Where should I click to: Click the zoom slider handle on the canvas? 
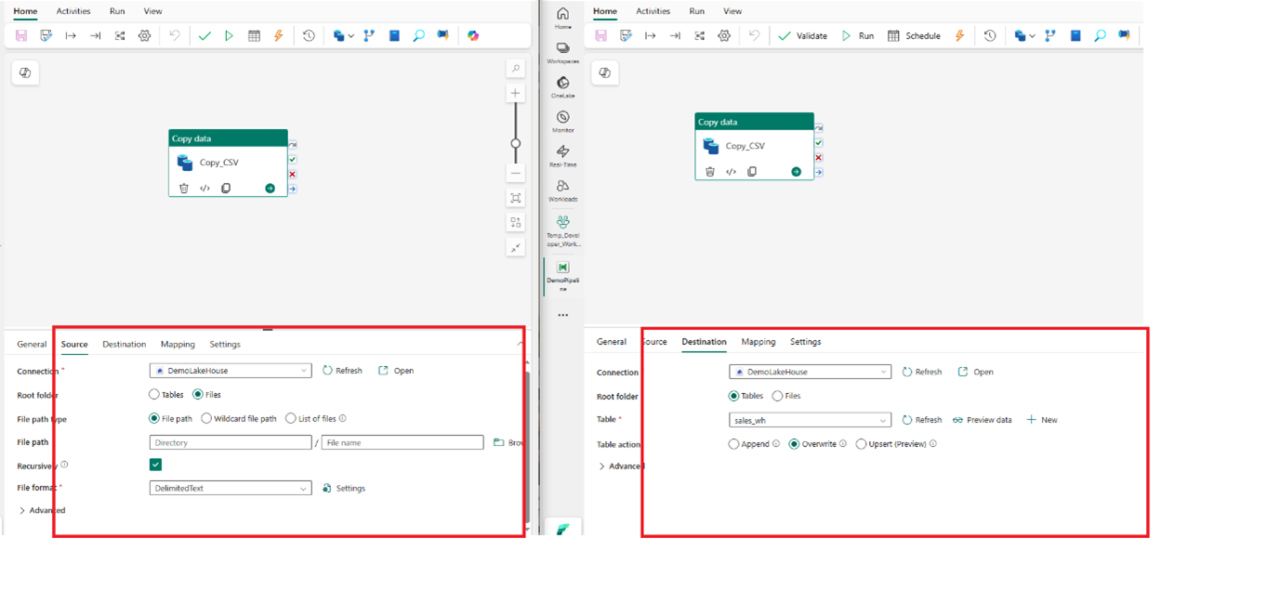click(516, 143)
